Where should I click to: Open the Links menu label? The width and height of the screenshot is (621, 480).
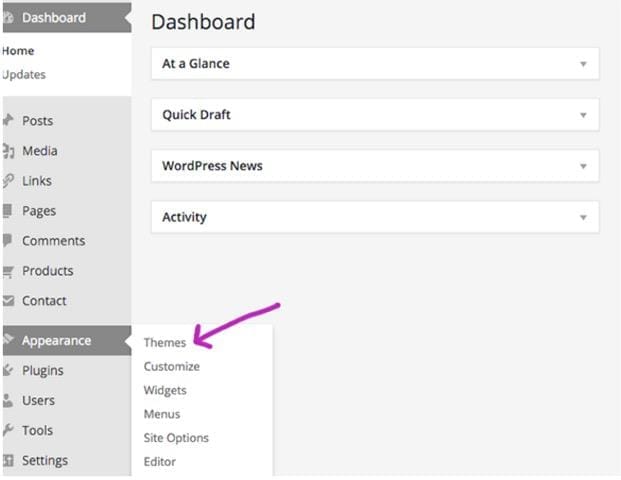click(37, 181)
